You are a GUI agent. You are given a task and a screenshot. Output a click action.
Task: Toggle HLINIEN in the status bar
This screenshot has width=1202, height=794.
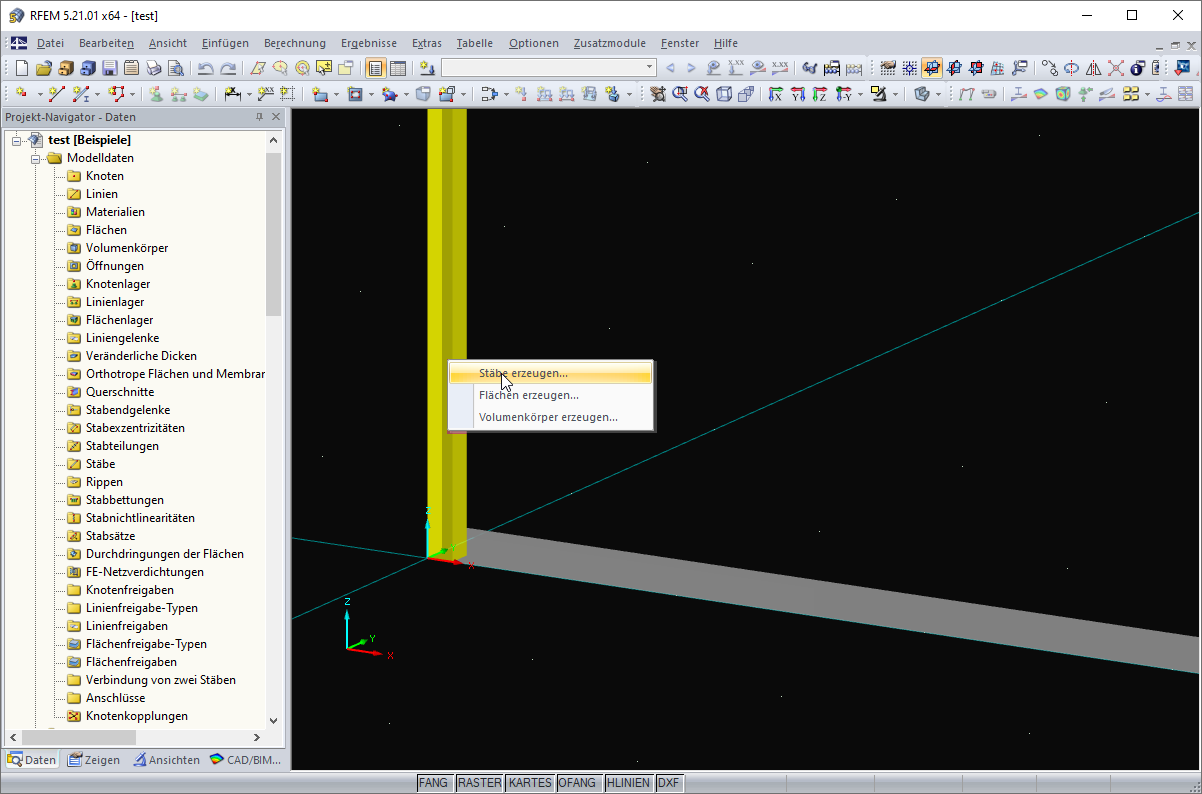pos(628,783)
